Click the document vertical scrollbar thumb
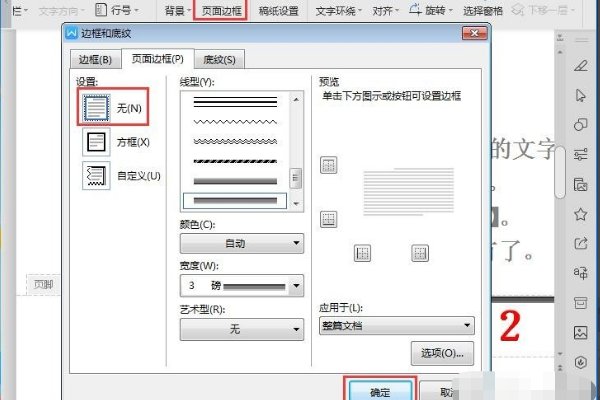 pos(560,172)
